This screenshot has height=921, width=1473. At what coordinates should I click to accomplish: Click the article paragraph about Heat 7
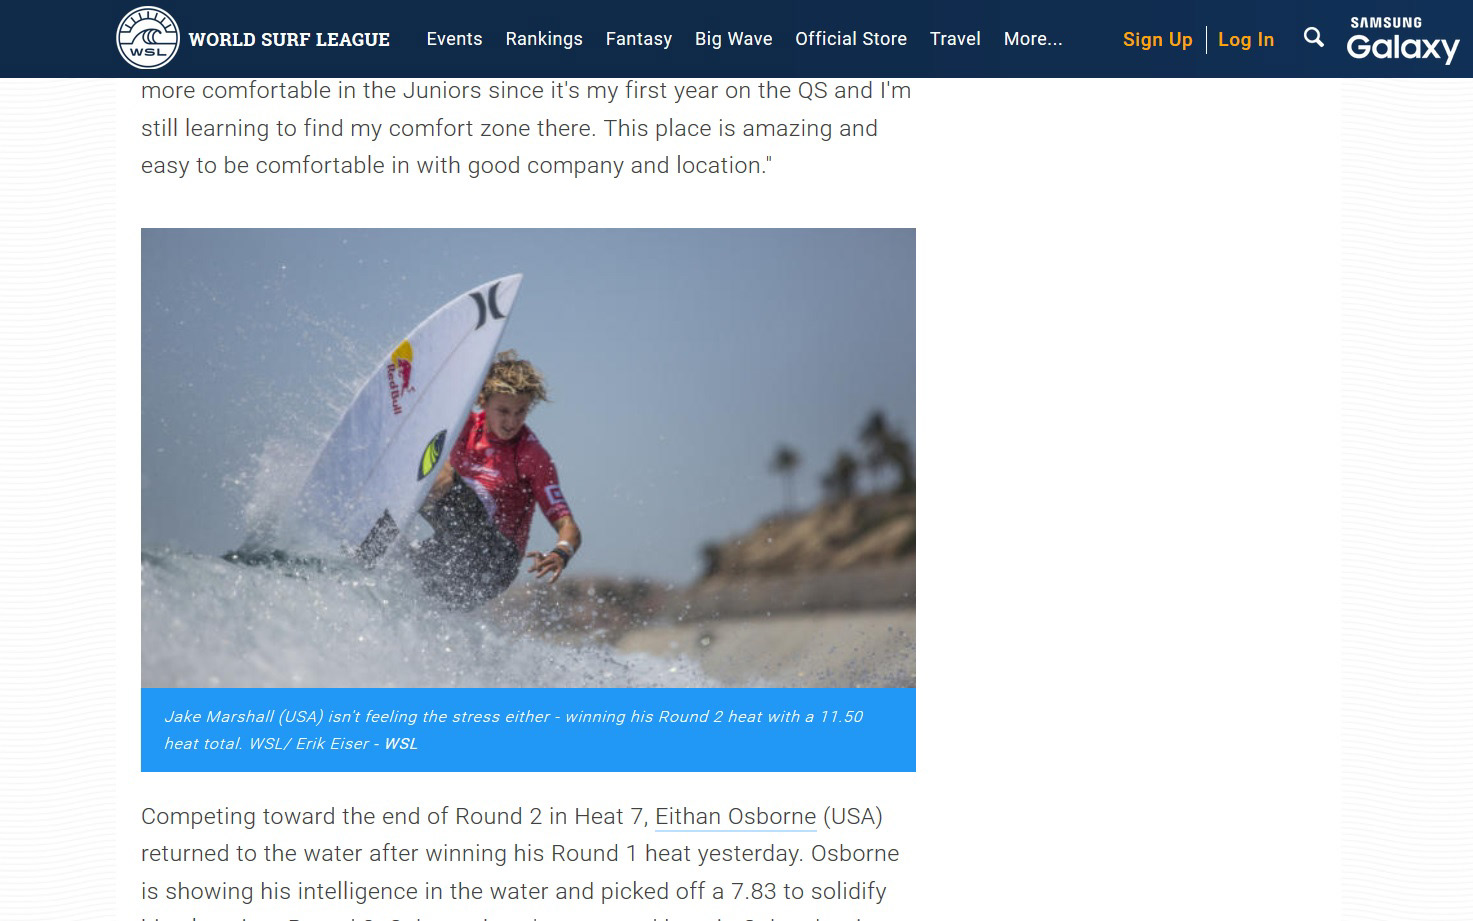pyautogui.click(x=520, y=861)
